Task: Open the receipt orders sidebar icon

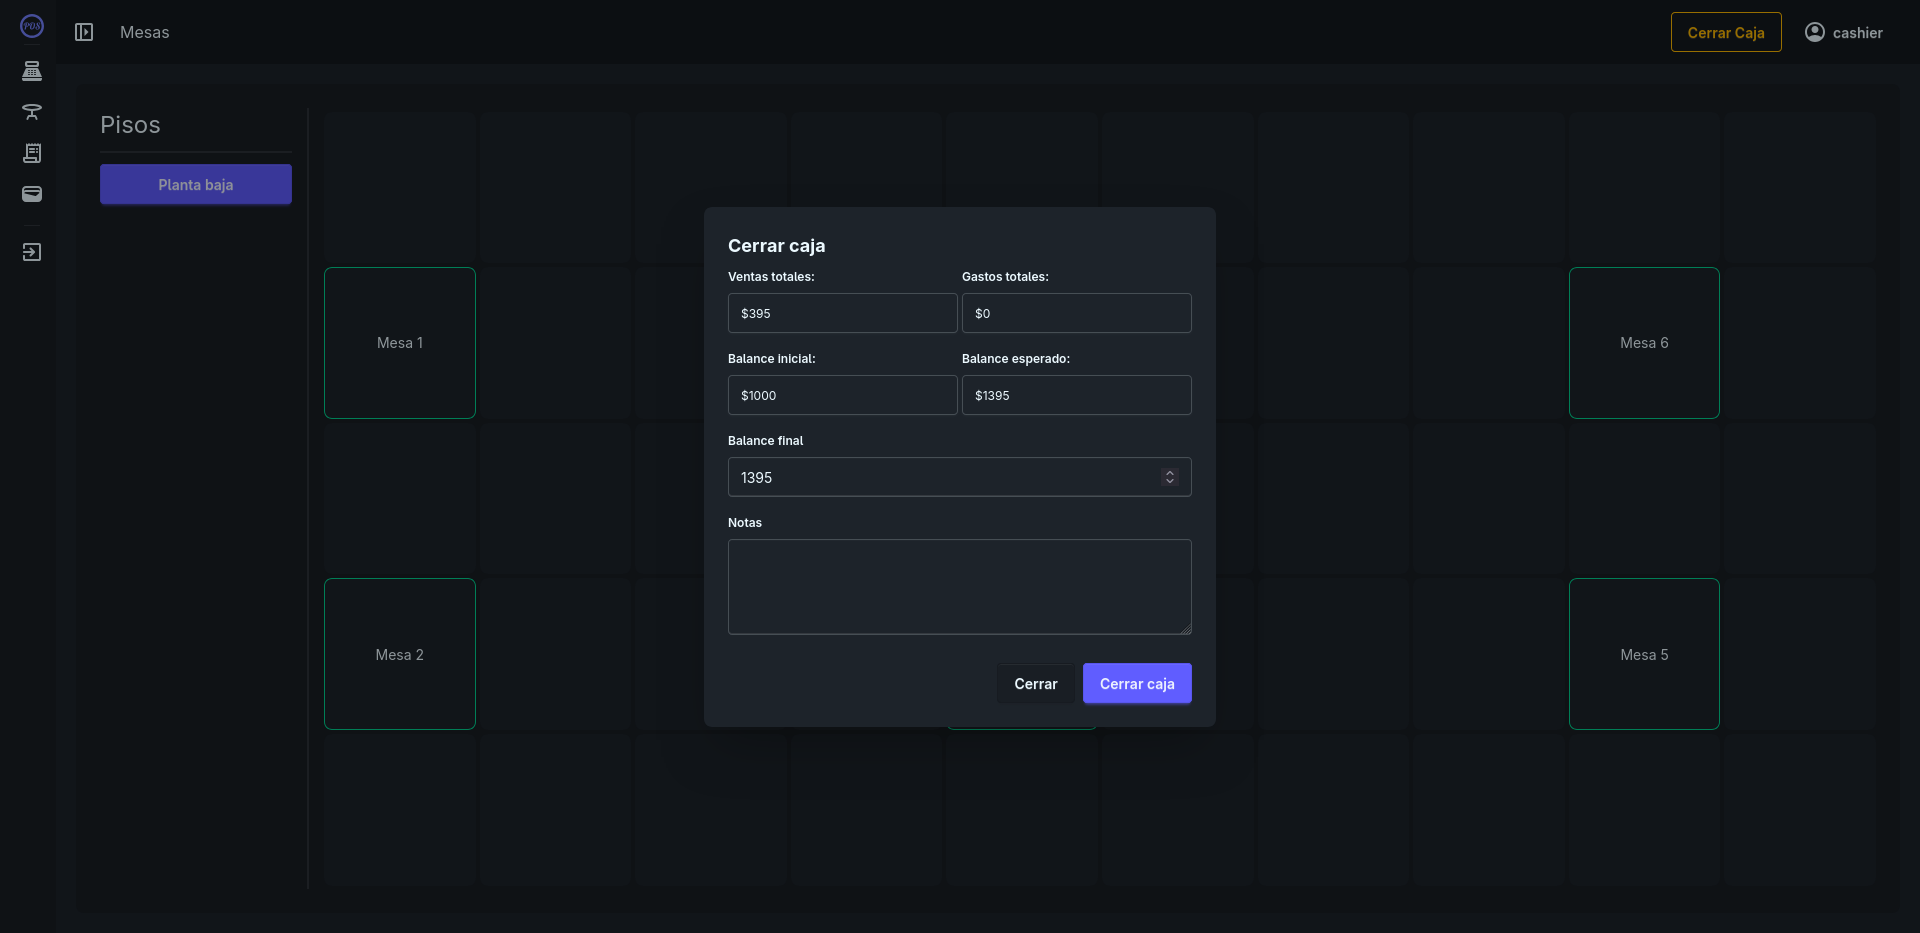Action: [32, 153]
